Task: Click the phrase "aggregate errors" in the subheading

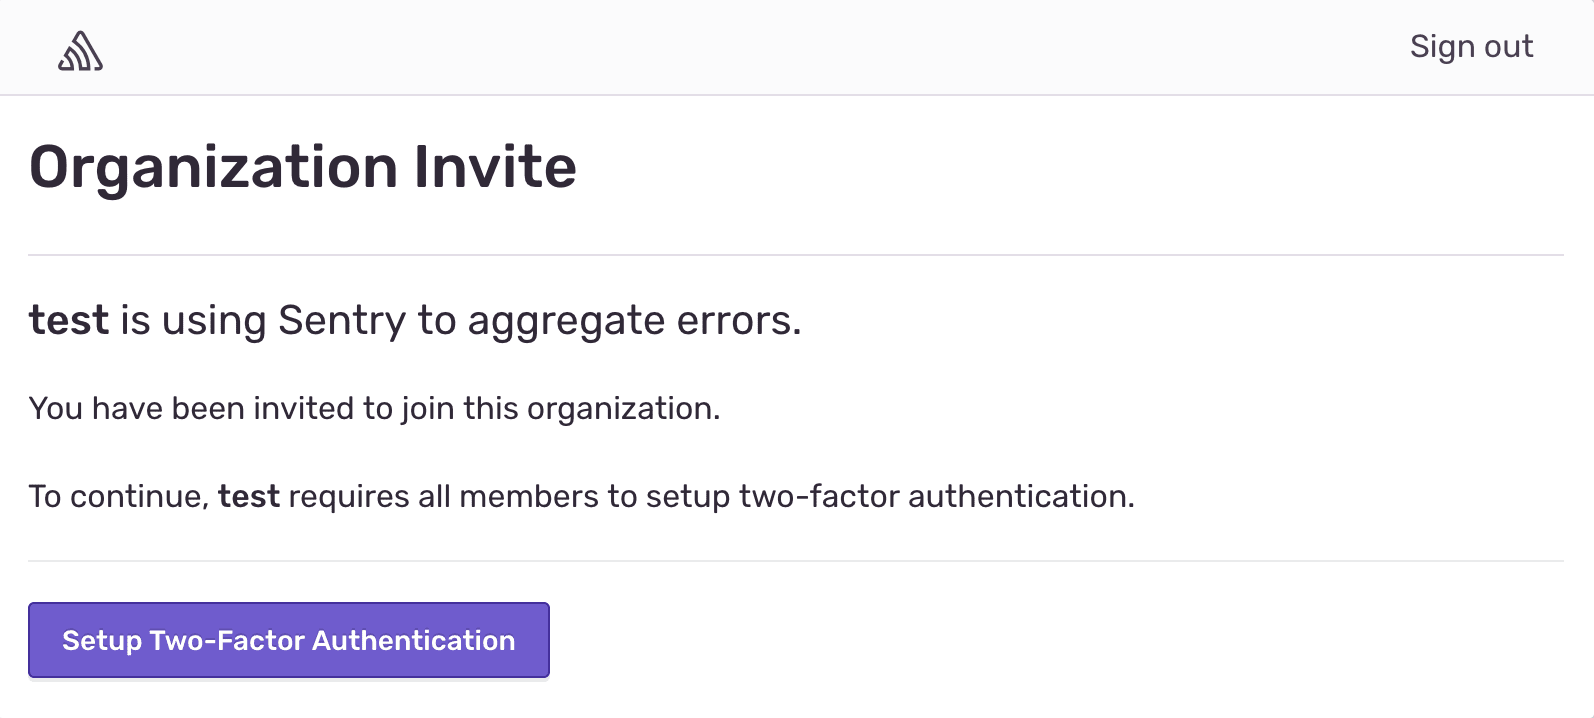Action: click(634, 321)
